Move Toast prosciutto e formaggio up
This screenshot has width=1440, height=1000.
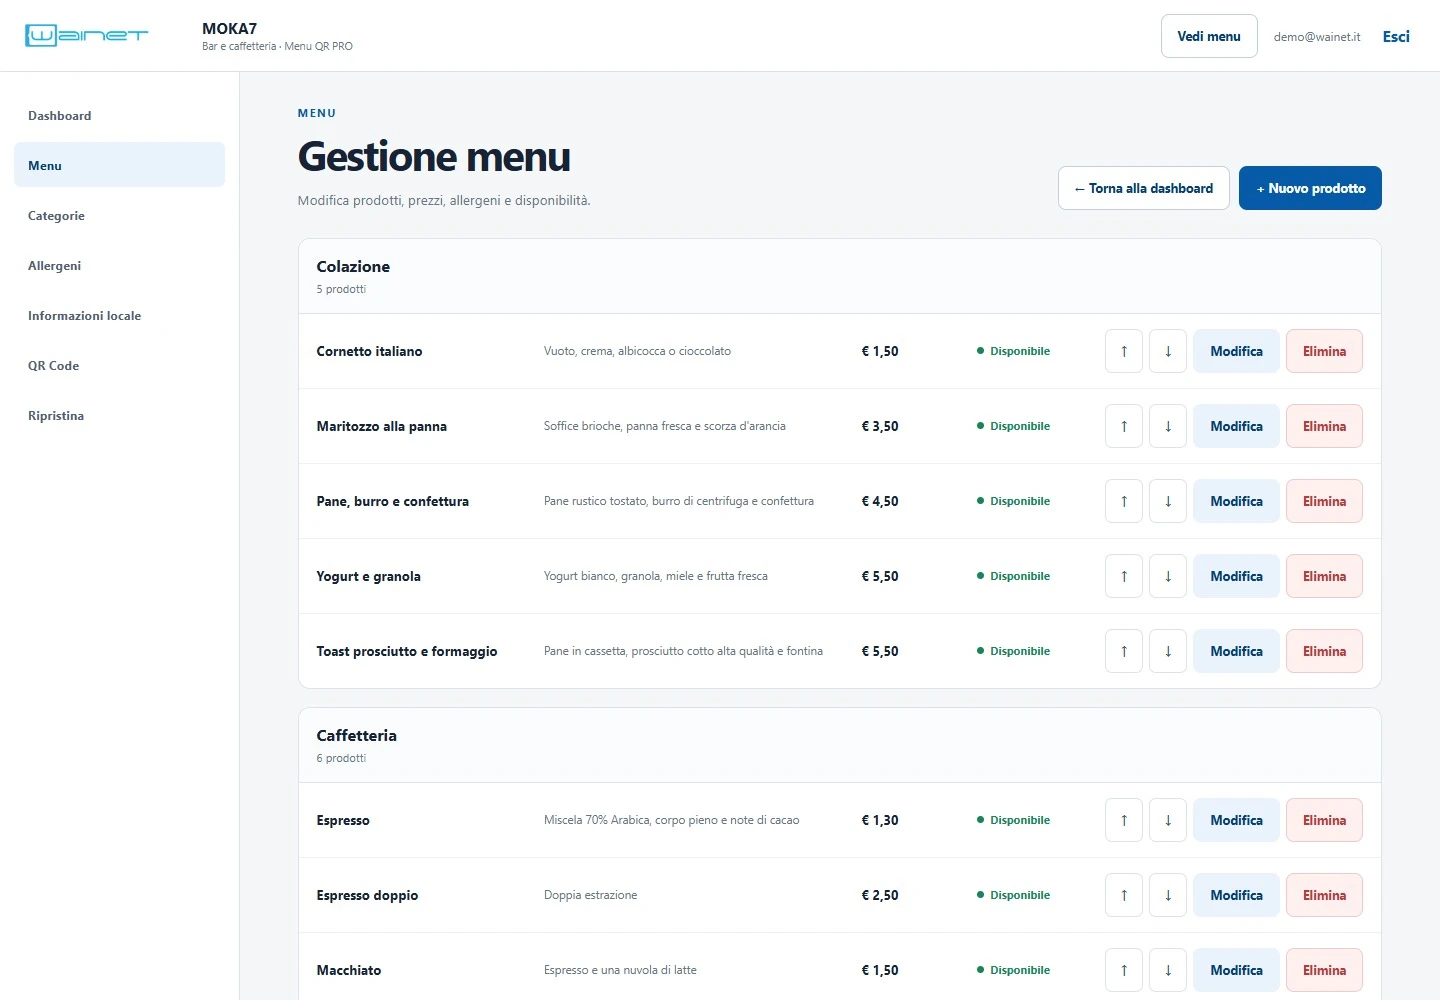[1124, 651]
